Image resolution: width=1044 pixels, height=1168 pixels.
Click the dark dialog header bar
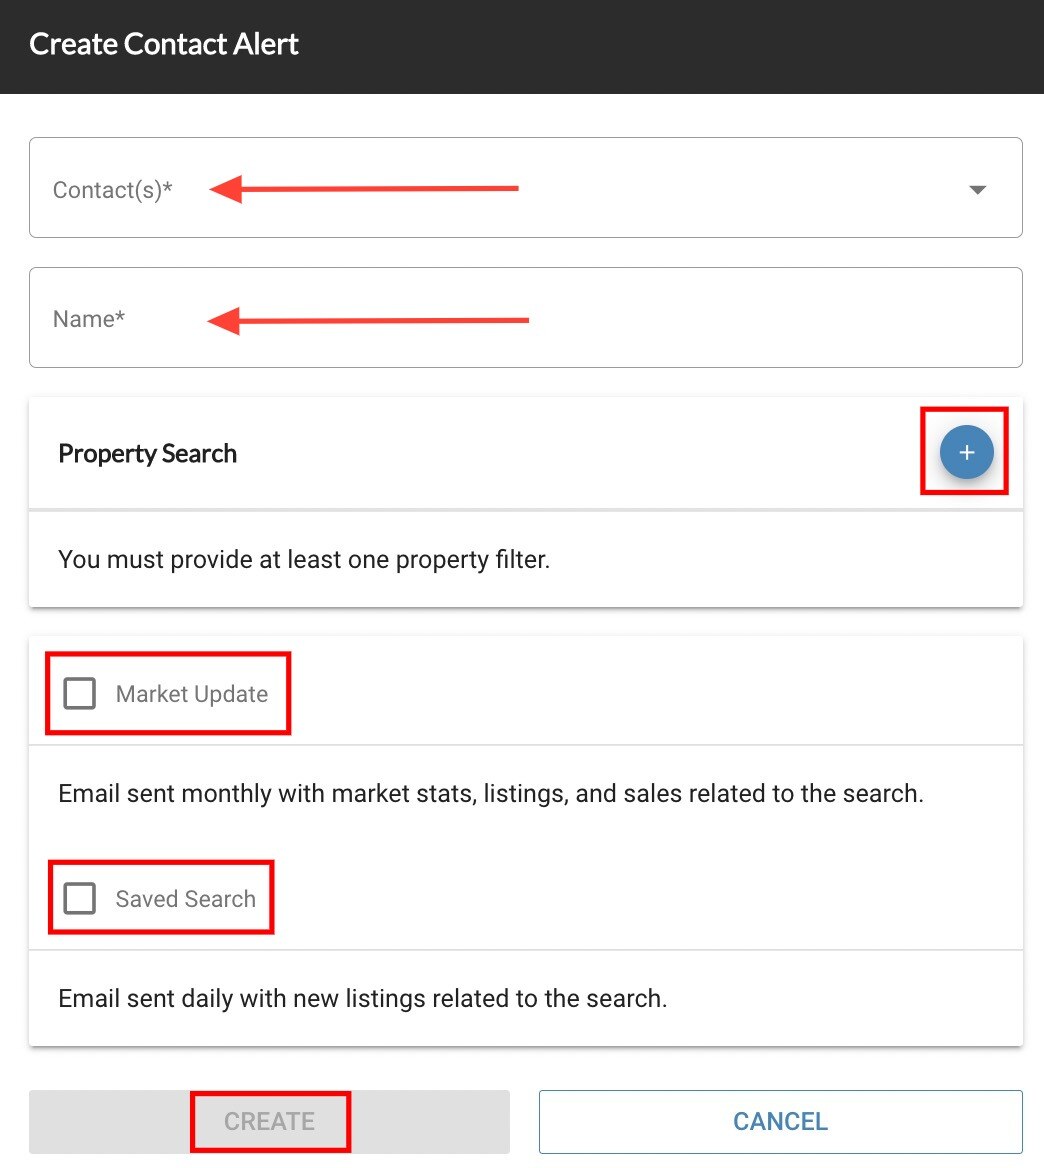522,47
